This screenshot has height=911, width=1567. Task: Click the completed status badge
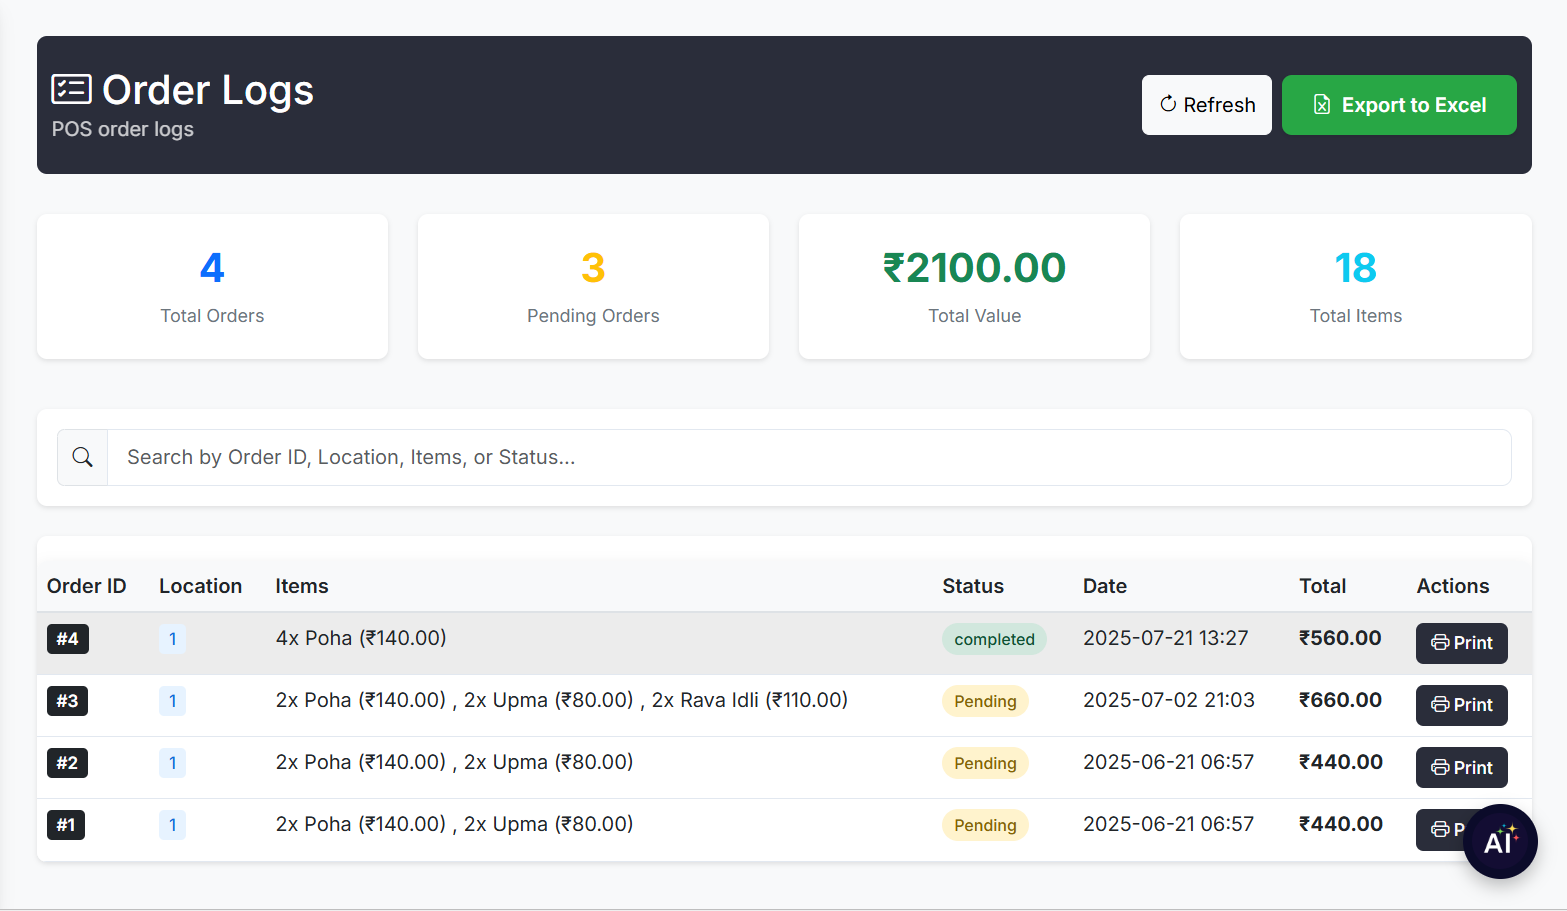(993, 640)
